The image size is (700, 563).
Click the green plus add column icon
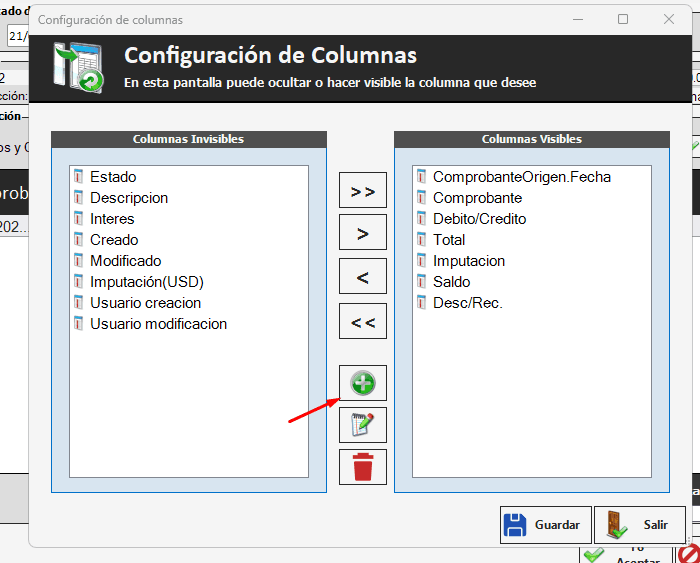pyautogui.click(x=363, y=383)
